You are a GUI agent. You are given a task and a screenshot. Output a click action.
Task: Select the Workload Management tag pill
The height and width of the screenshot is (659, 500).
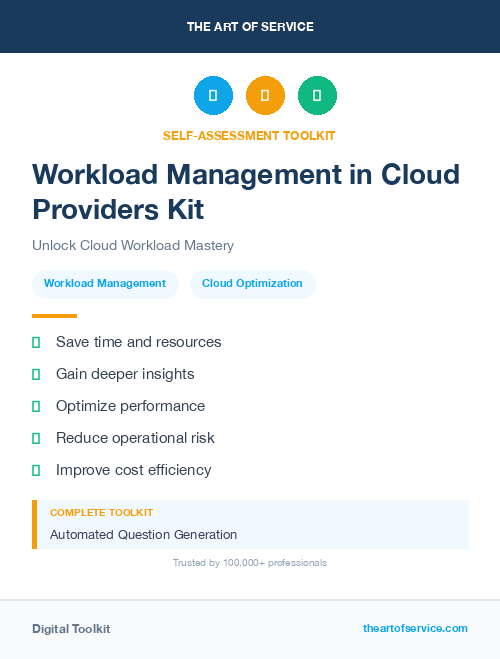[105, 284]
